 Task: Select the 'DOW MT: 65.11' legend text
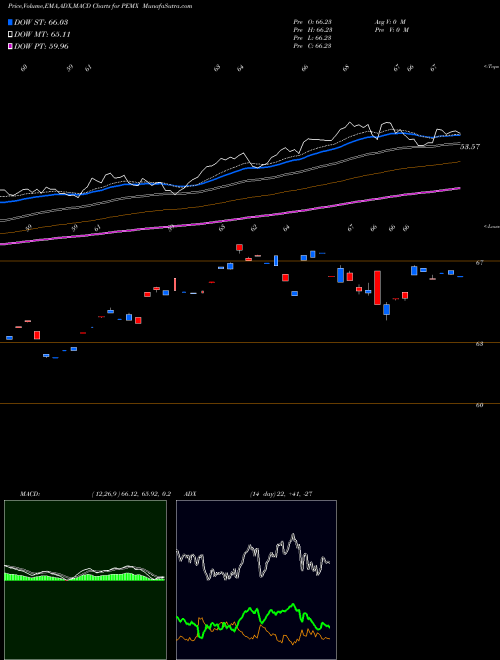[x=42, y=35]
